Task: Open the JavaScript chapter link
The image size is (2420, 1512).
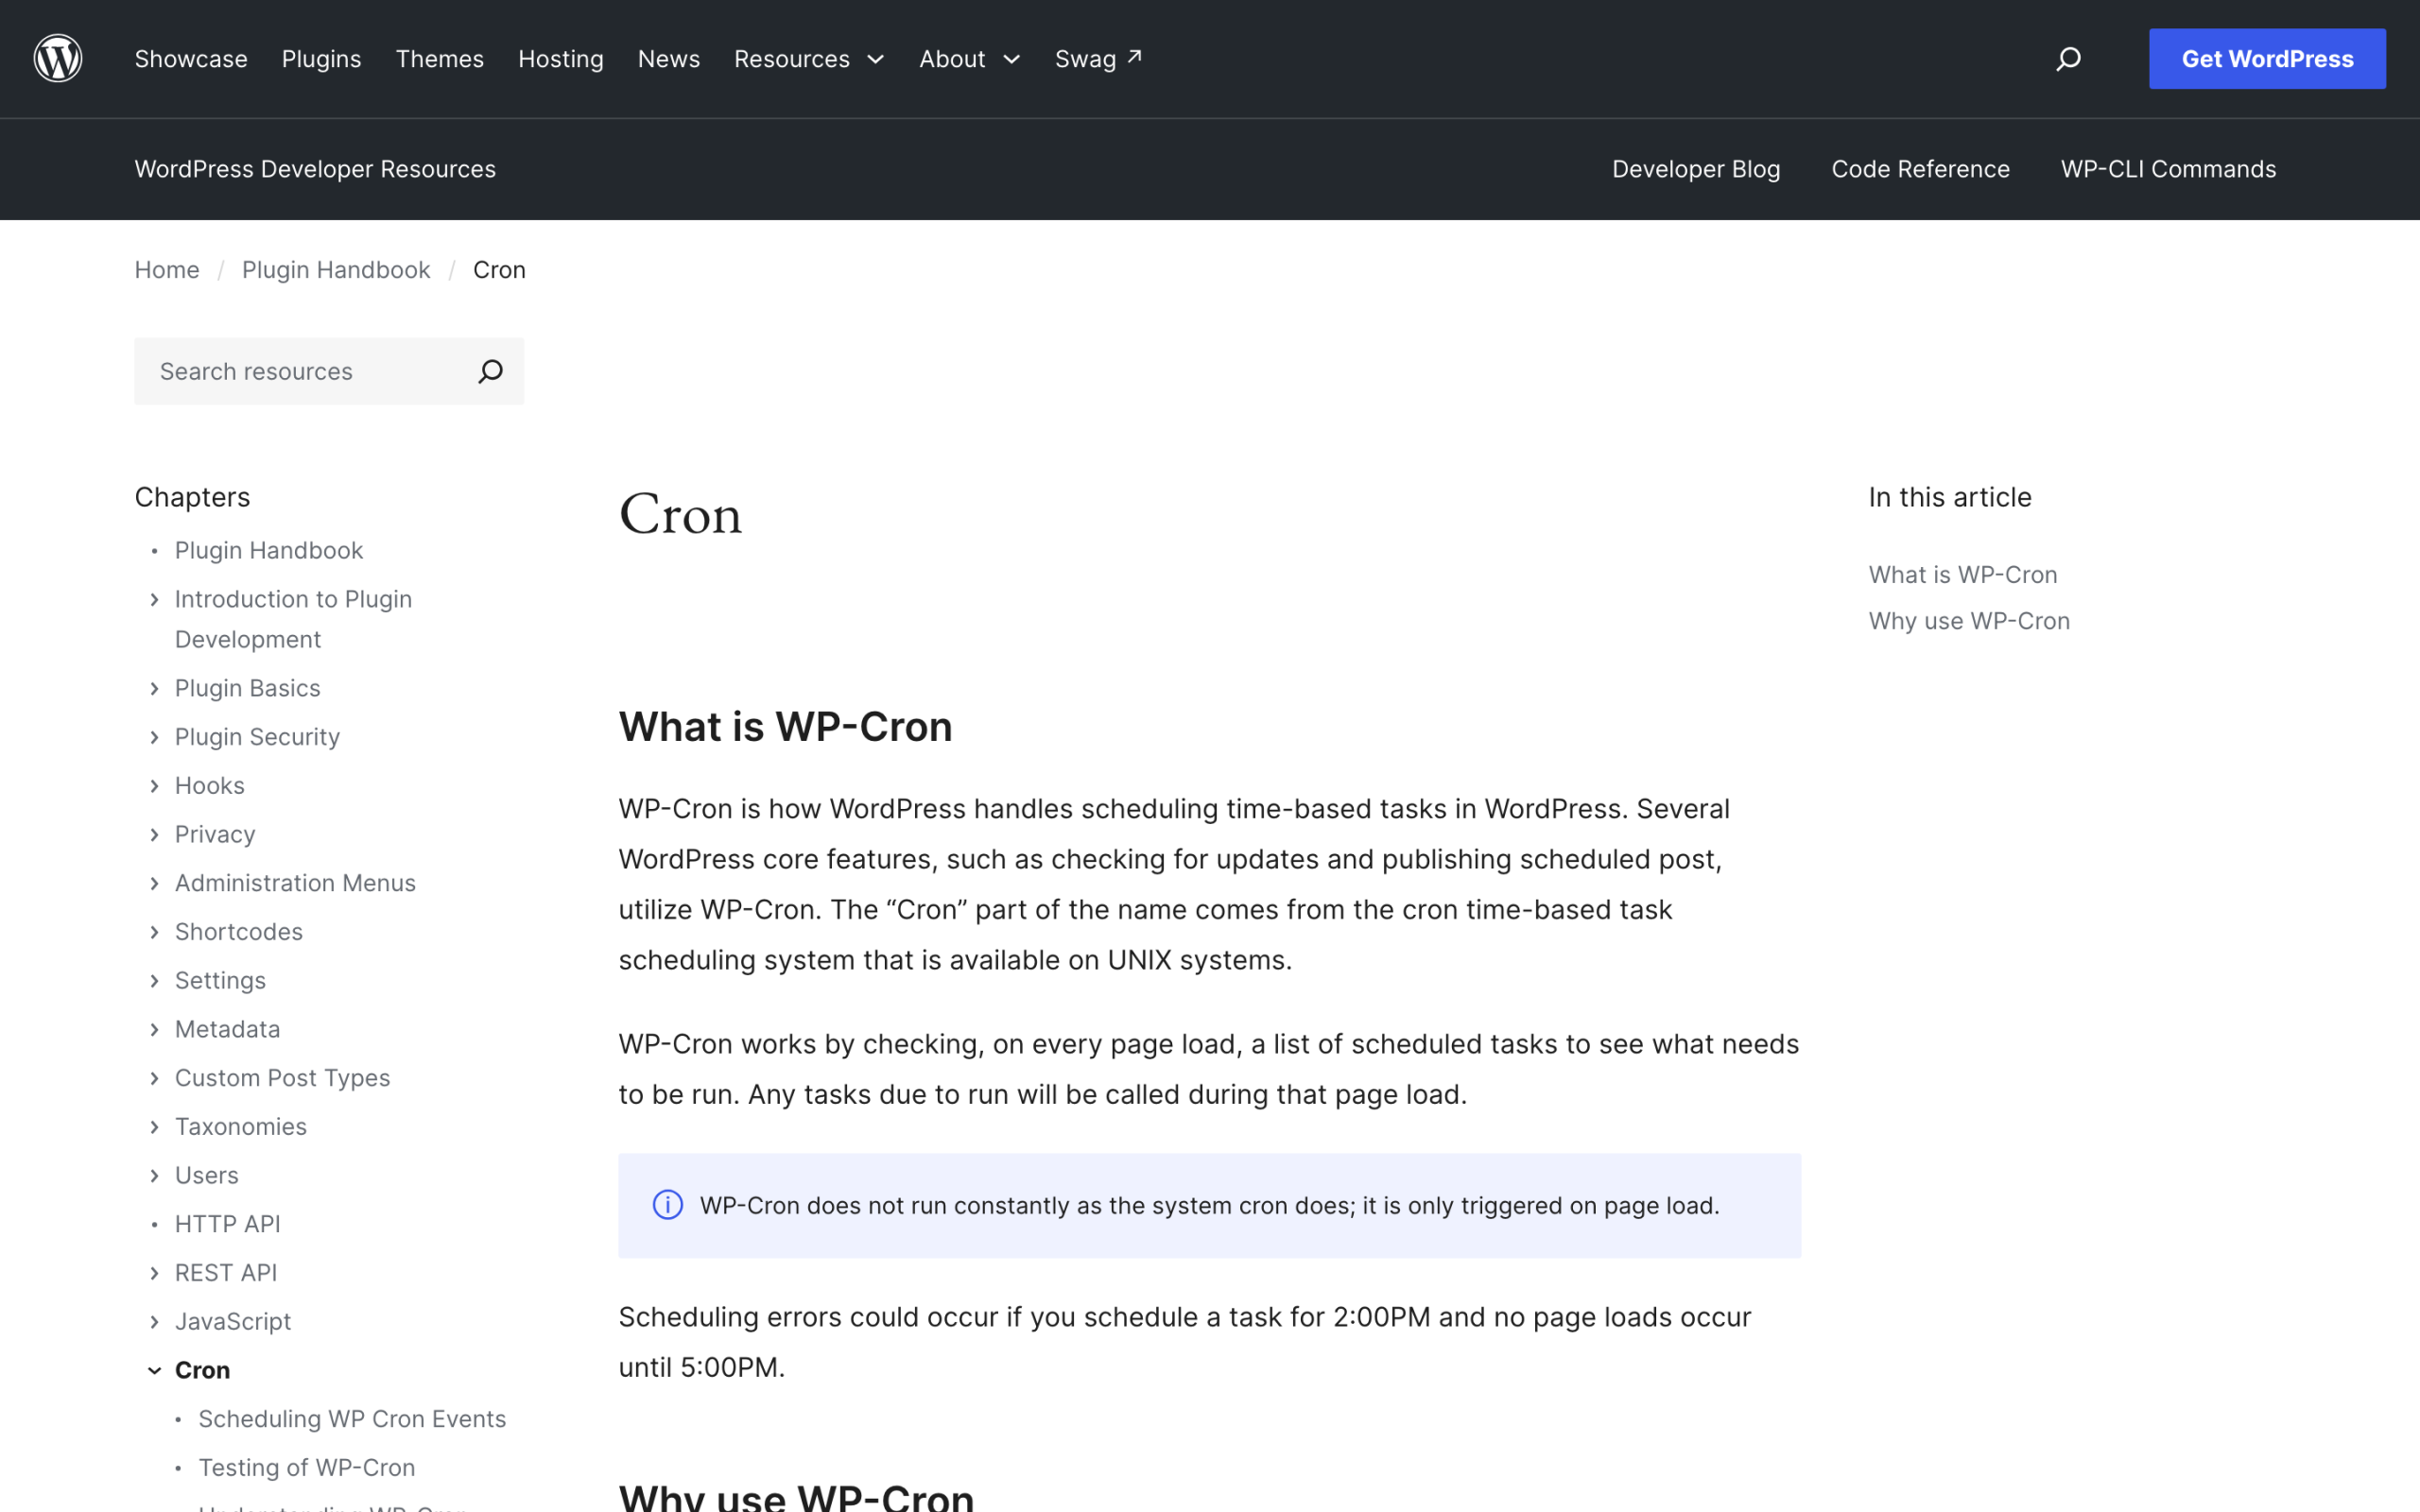Action: point(233,1322)
